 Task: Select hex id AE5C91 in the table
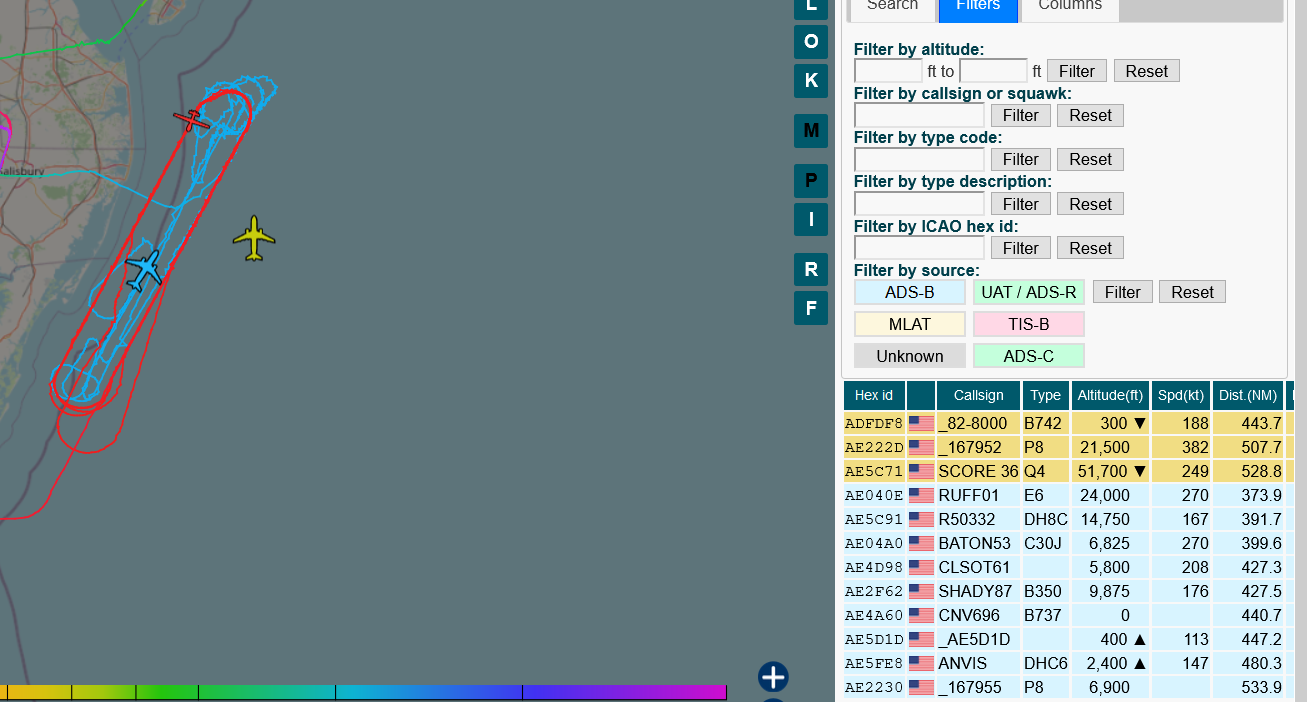(874, 519)
